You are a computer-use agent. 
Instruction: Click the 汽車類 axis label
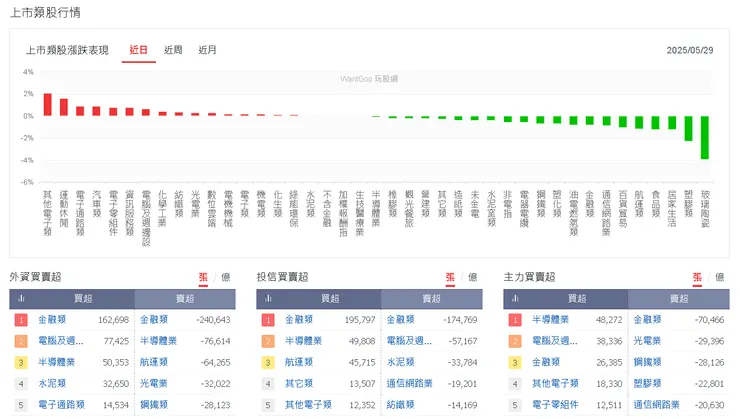coord(97,204)
